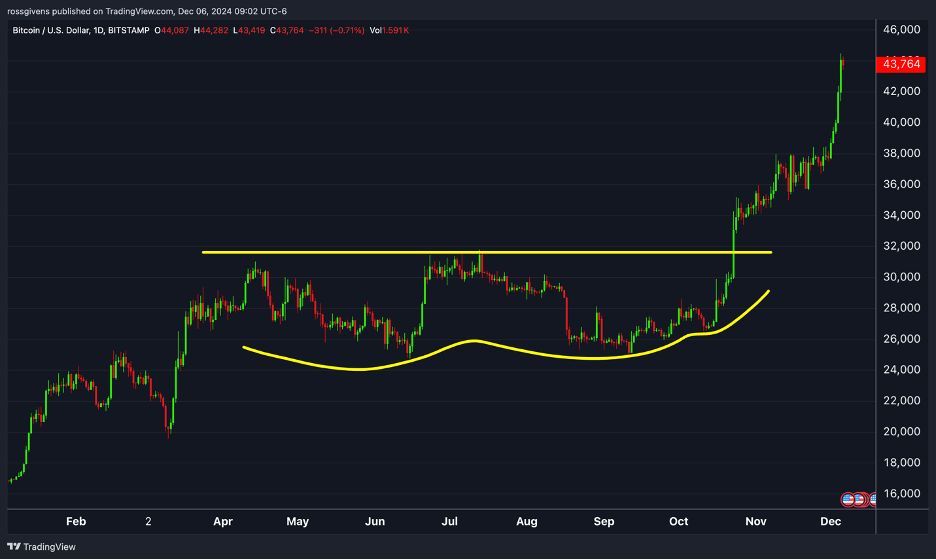
Task: Click the 1D interval label in the legend
Action: click(x=98, y=30)
